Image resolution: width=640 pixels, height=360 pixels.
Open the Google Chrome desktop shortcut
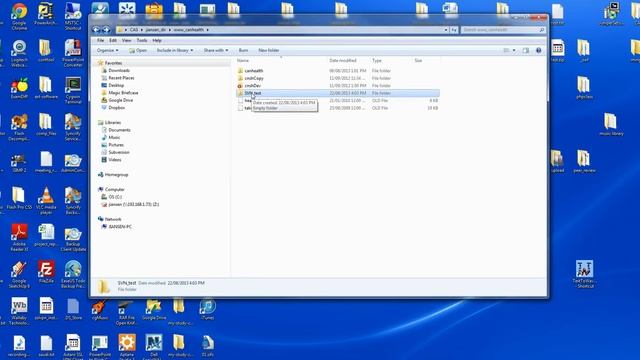coord(19,16)
